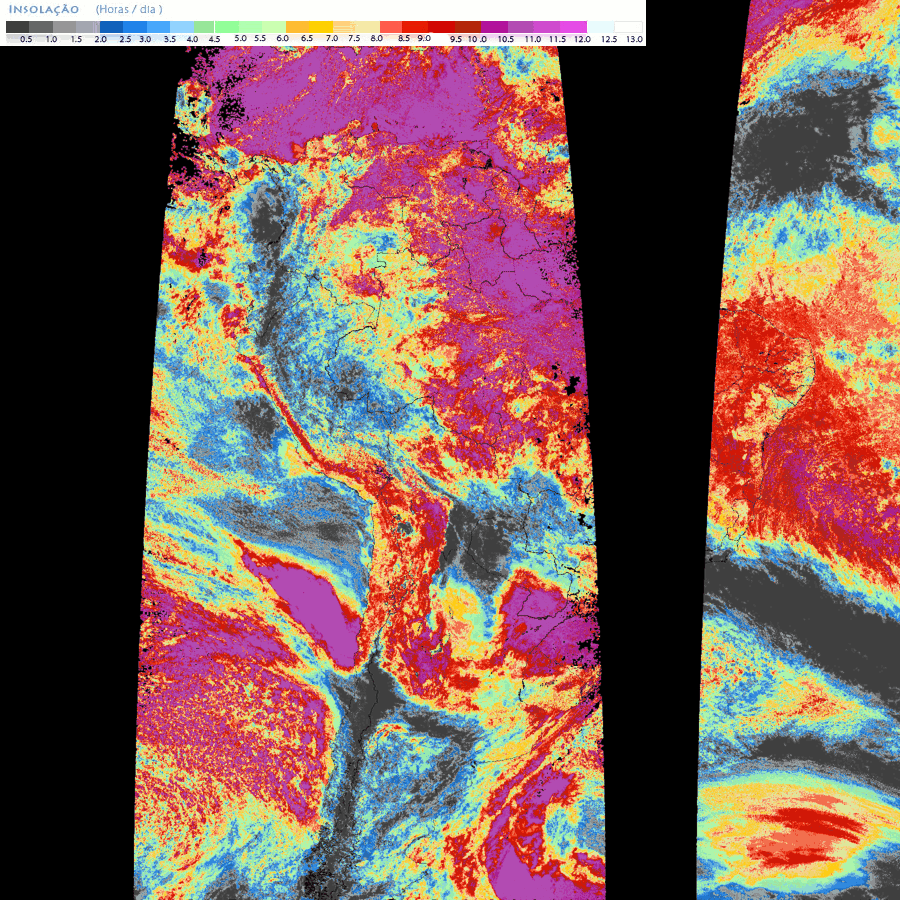This screenshot has height=900, width=900.
Task: Click the '0.5' legend value
Action: (26, 39)
